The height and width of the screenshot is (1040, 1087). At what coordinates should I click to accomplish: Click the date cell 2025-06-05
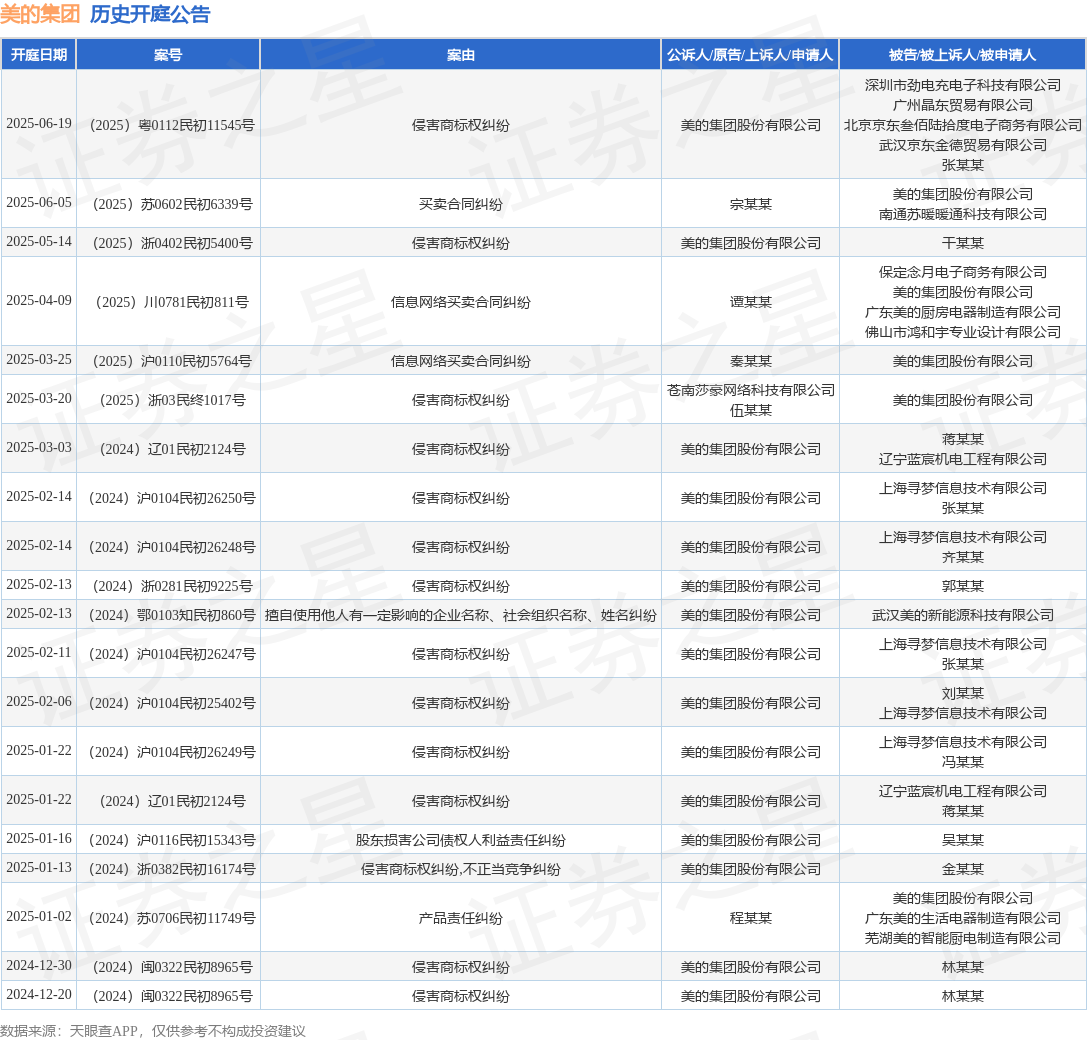[x=39, y=202]
